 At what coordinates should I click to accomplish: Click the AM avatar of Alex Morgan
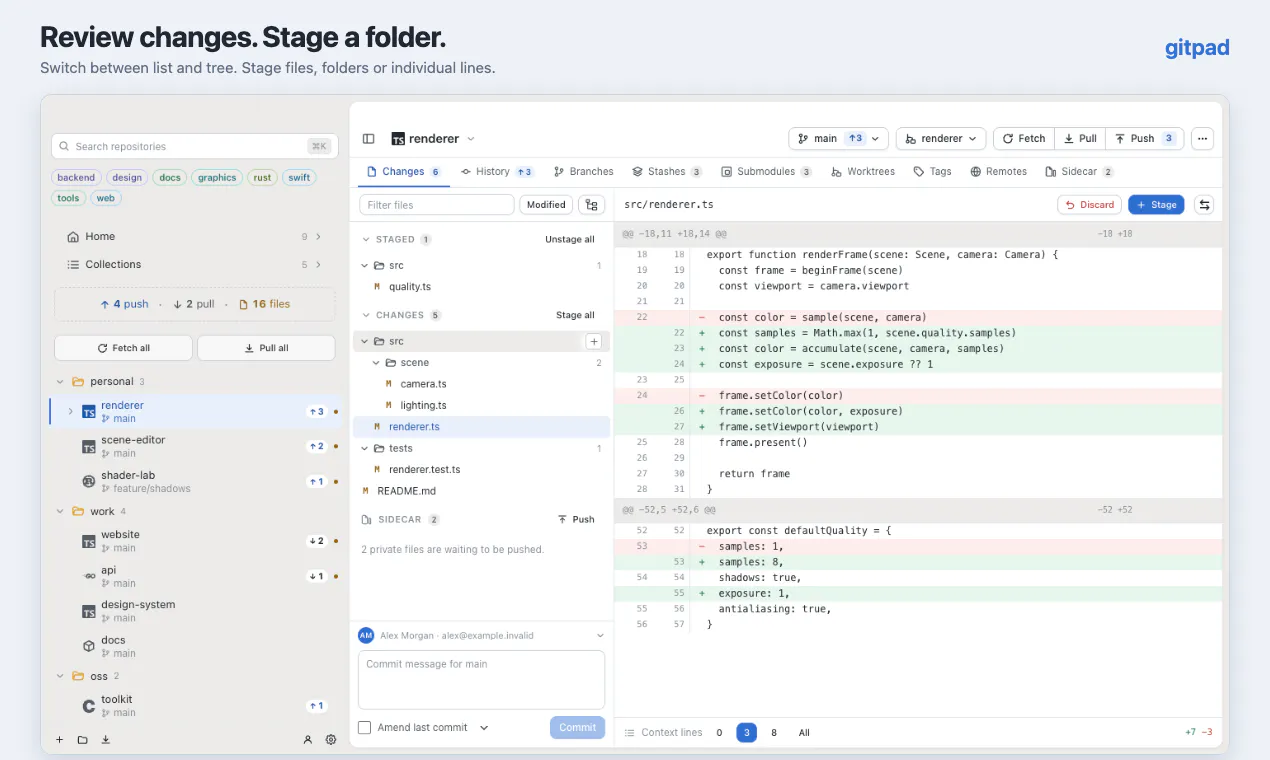(366, 636)
